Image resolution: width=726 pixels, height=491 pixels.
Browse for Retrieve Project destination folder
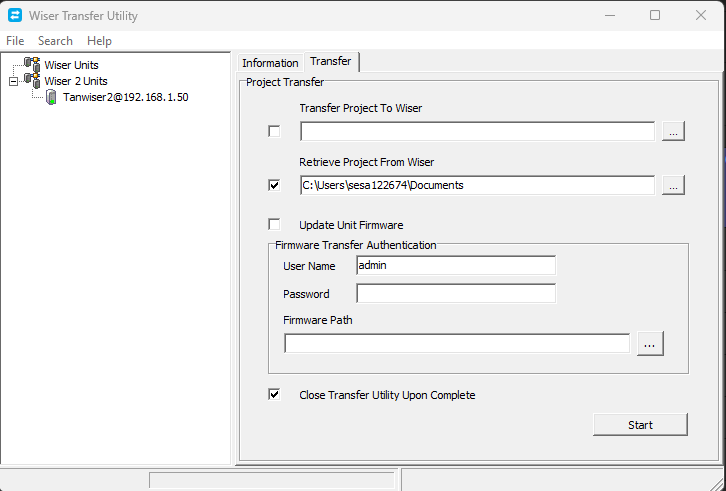point(673,185)
